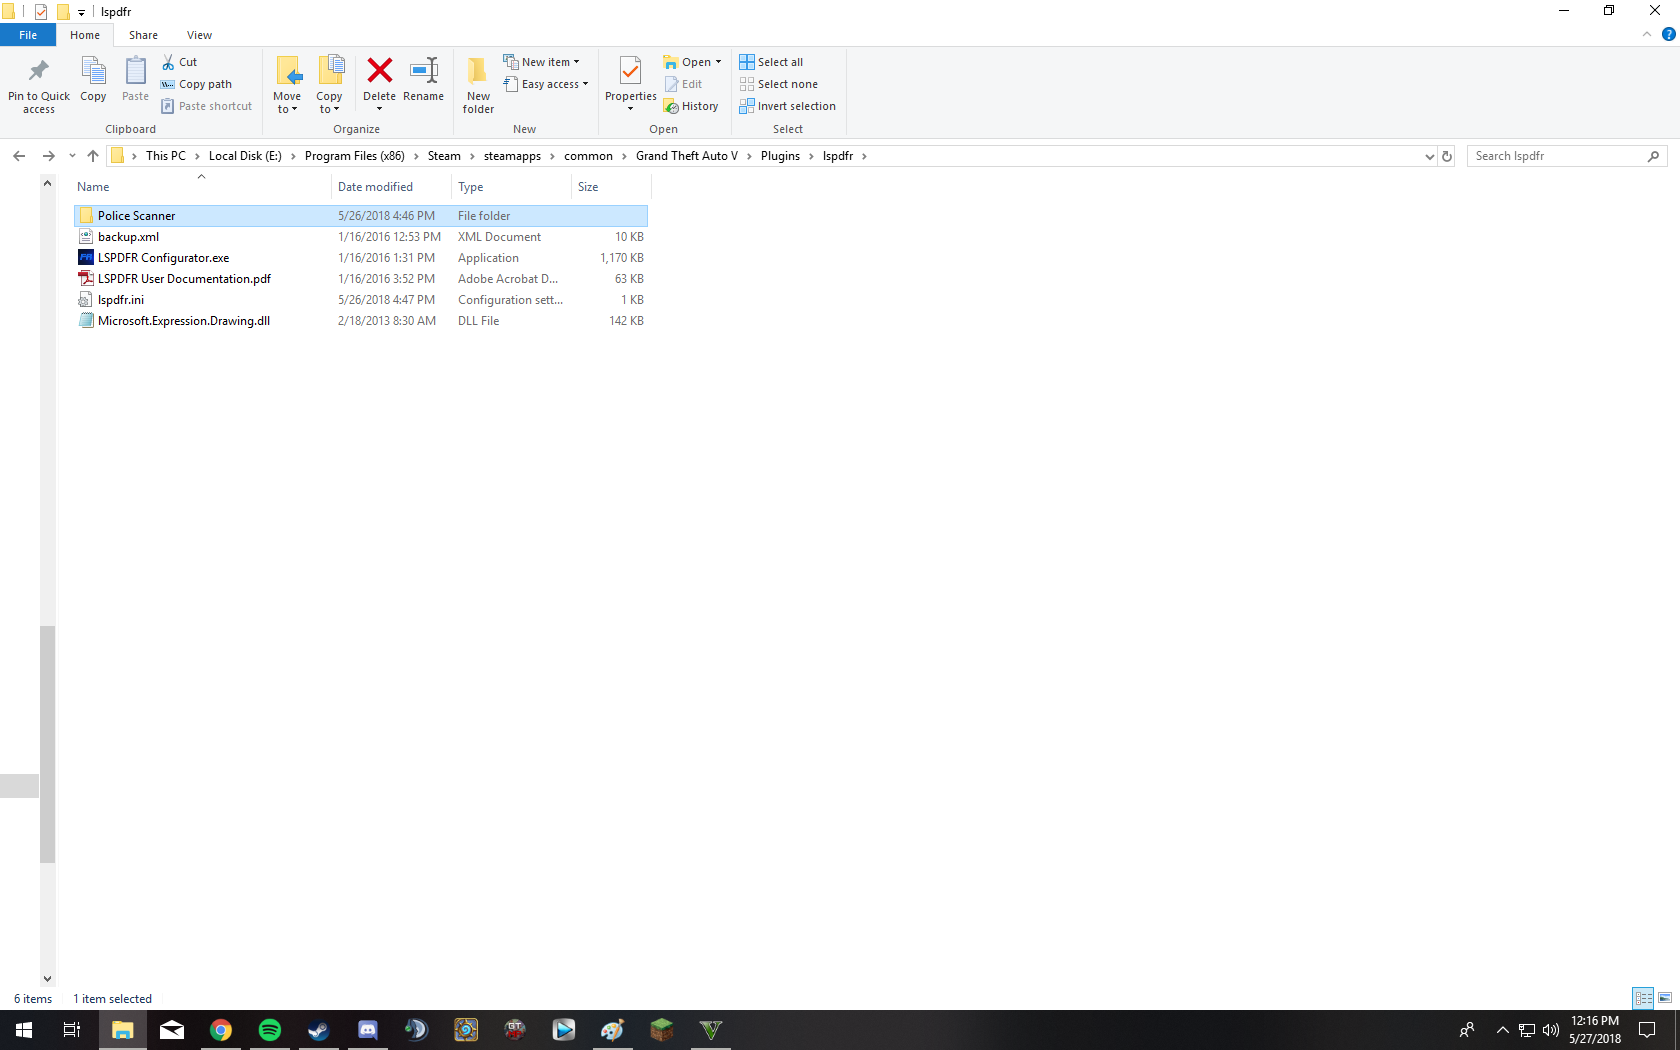
Task: Show address bar previous locations dropdown
Action: pyautogui.click(x=1429, y=156)
